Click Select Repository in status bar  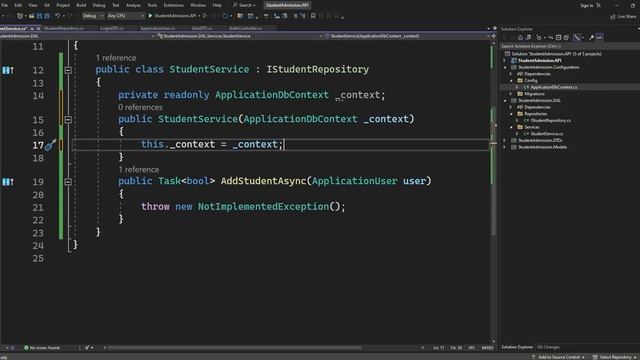point(616,357)
